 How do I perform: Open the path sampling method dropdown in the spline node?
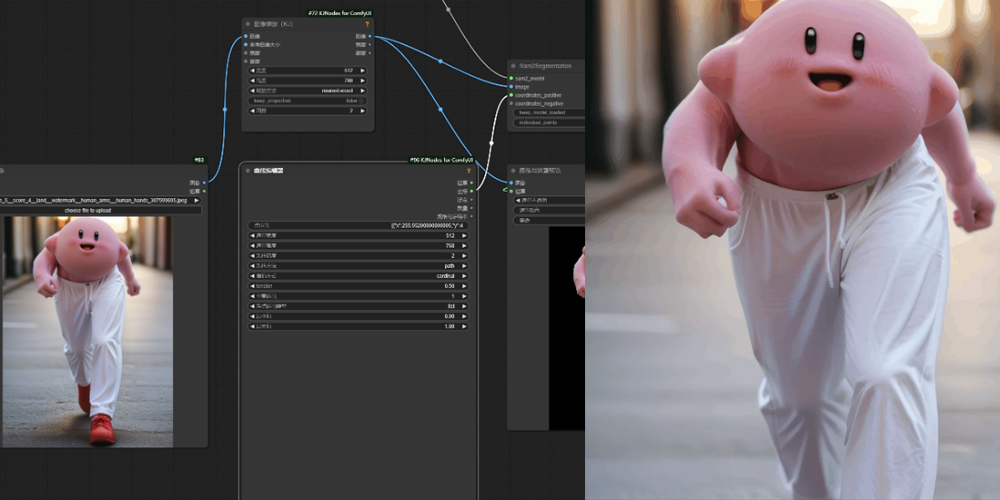358,266
